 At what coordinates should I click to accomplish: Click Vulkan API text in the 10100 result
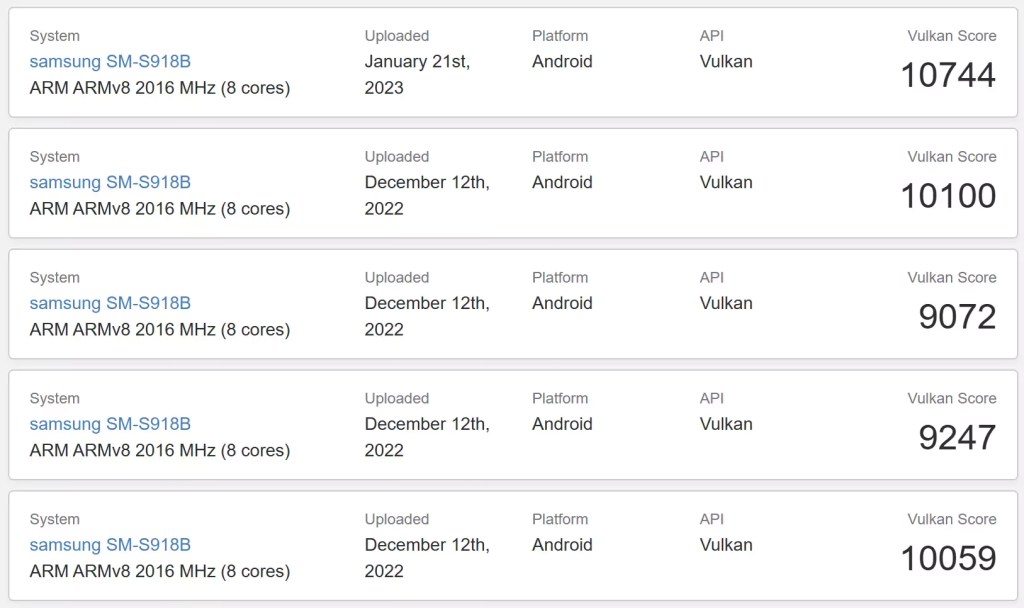pyautogui.click(x=726, y=182)
